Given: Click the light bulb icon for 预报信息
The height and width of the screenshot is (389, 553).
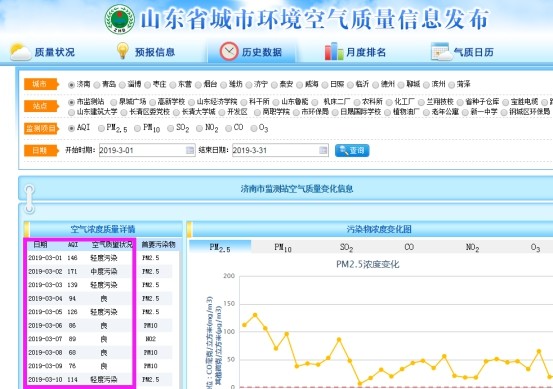Looking at the screenshot, I should click(122, 51).
